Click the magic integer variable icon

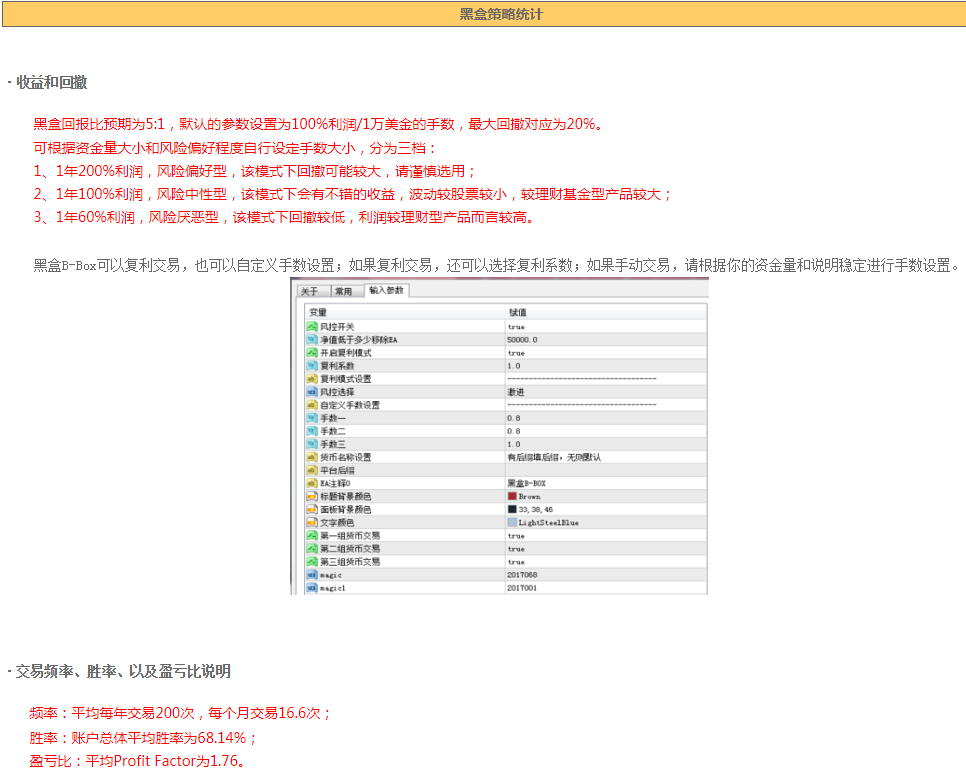tap(312, 575)
